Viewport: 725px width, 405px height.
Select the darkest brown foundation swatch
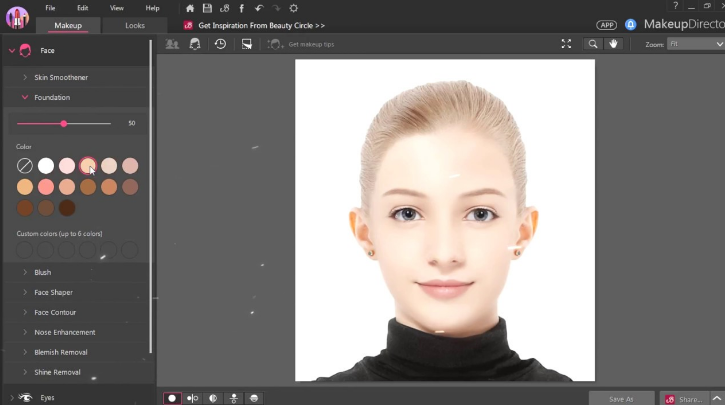pos(67,208)
